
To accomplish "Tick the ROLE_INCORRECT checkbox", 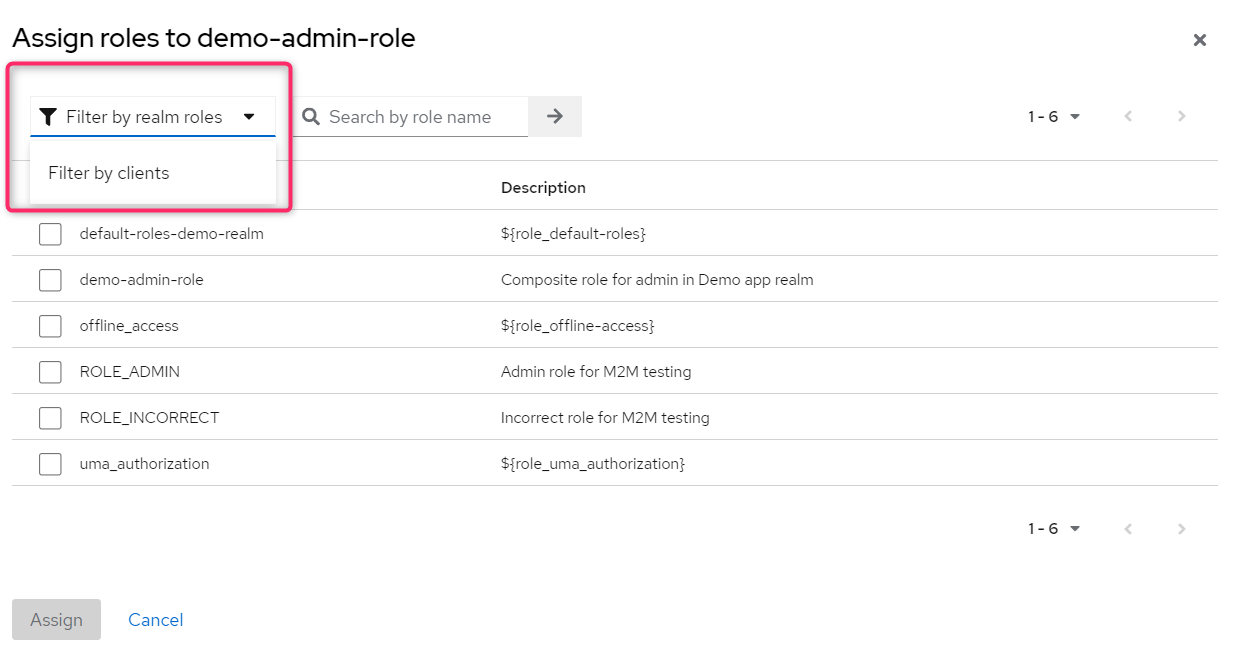I will pyautogui.click(x=50, y=418).
